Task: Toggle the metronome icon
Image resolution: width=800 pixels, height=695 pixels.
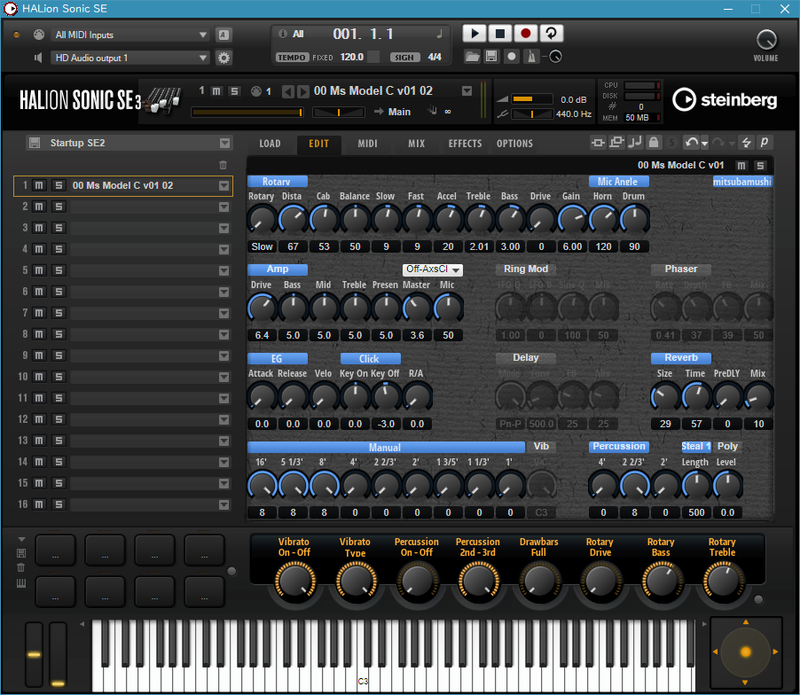Action: pyautogui.click(x=531, y=57)
